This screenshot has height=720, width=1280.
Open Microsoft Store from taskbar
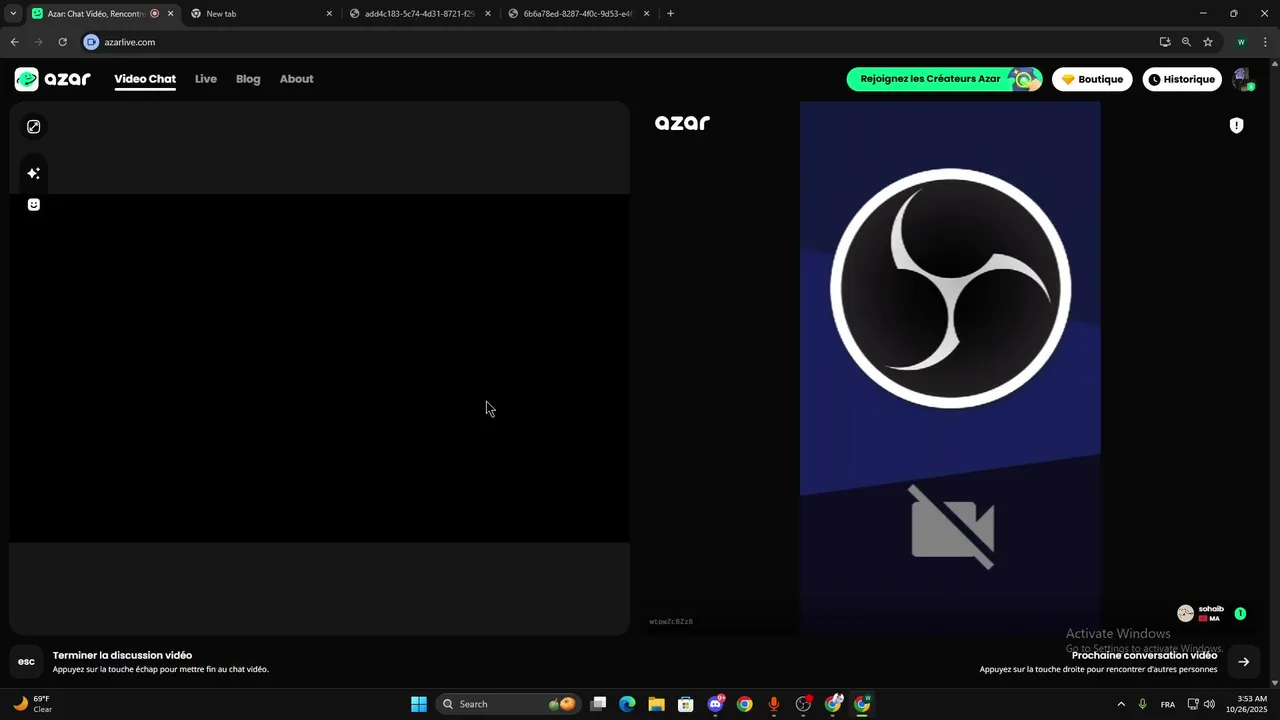(685, 704)
